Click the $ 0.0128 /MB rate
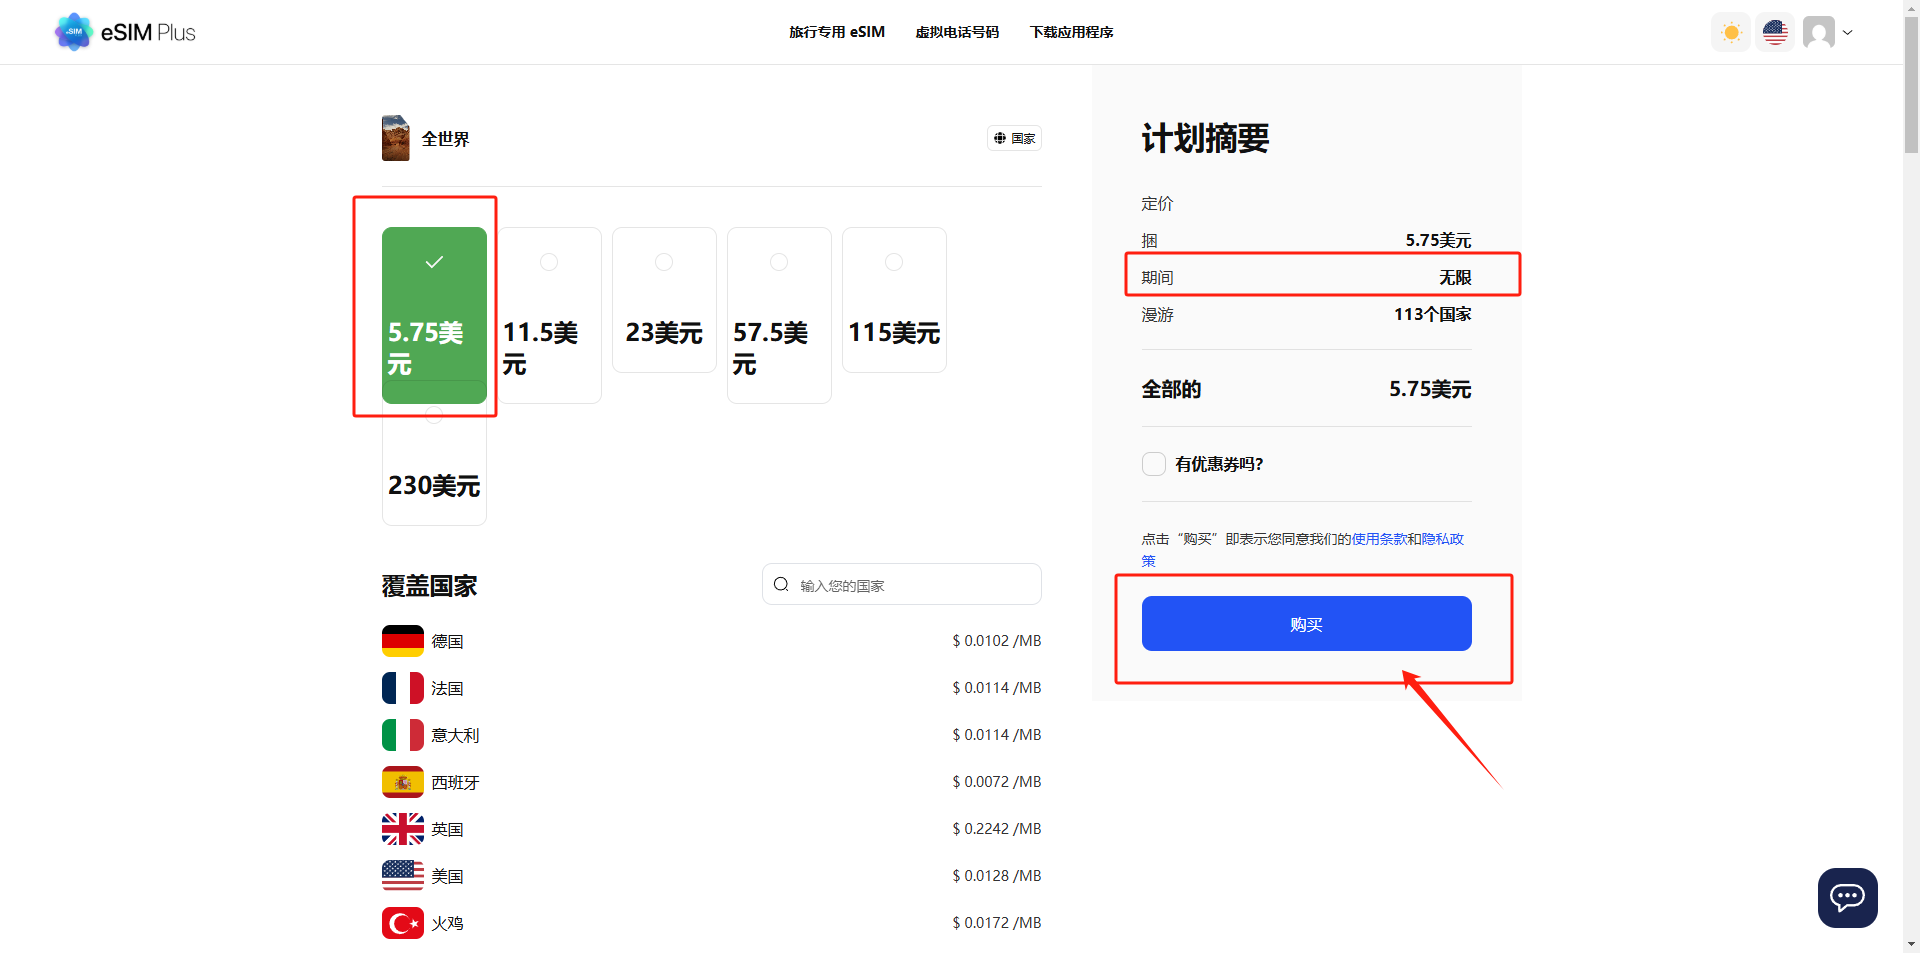The height and width of the screenshot is (953, 1920). pyautogui.click(x=996, y=876)
